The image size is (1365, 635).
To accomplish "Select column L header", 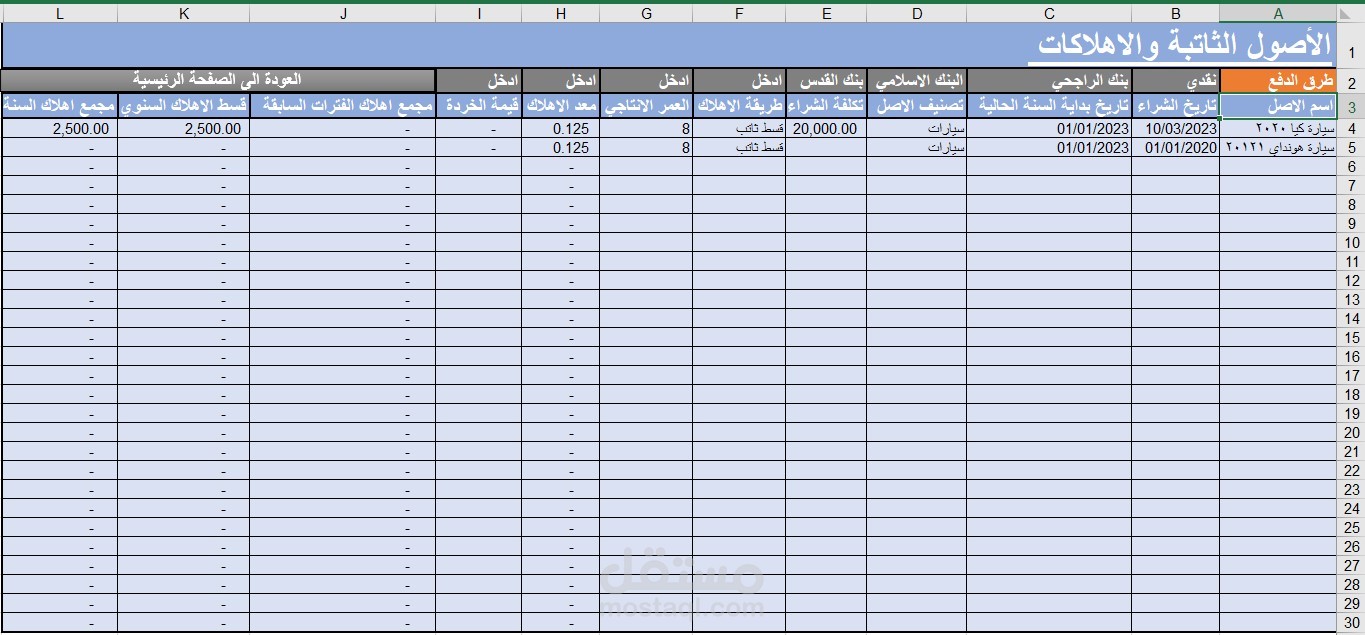I will pyautogui.click(x=59, y=13).
